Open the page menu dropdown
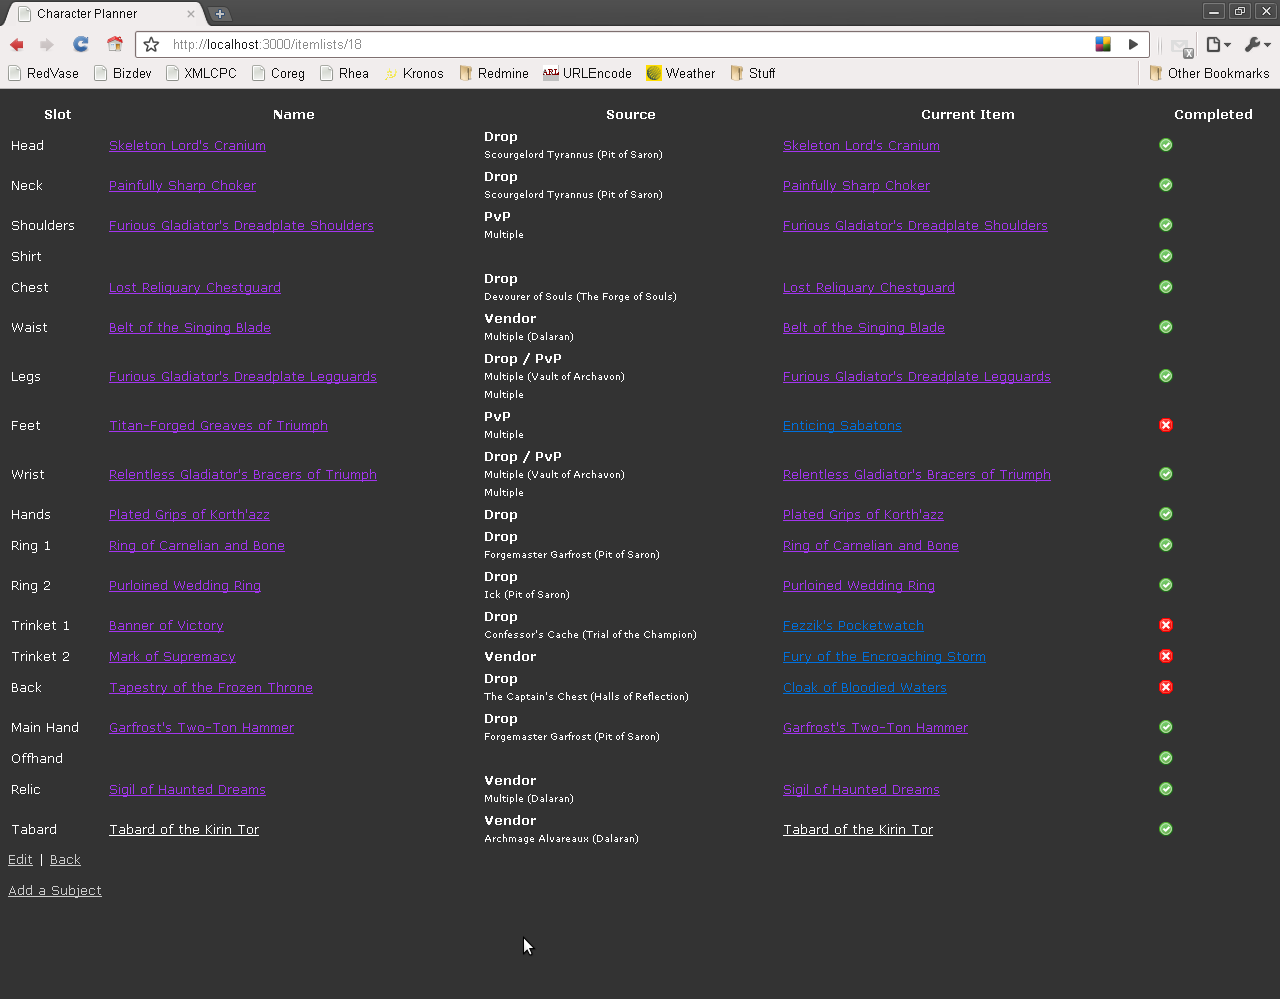This screenshot has height=999, width=1280. pyautogui.click(x=1217, y=45)
